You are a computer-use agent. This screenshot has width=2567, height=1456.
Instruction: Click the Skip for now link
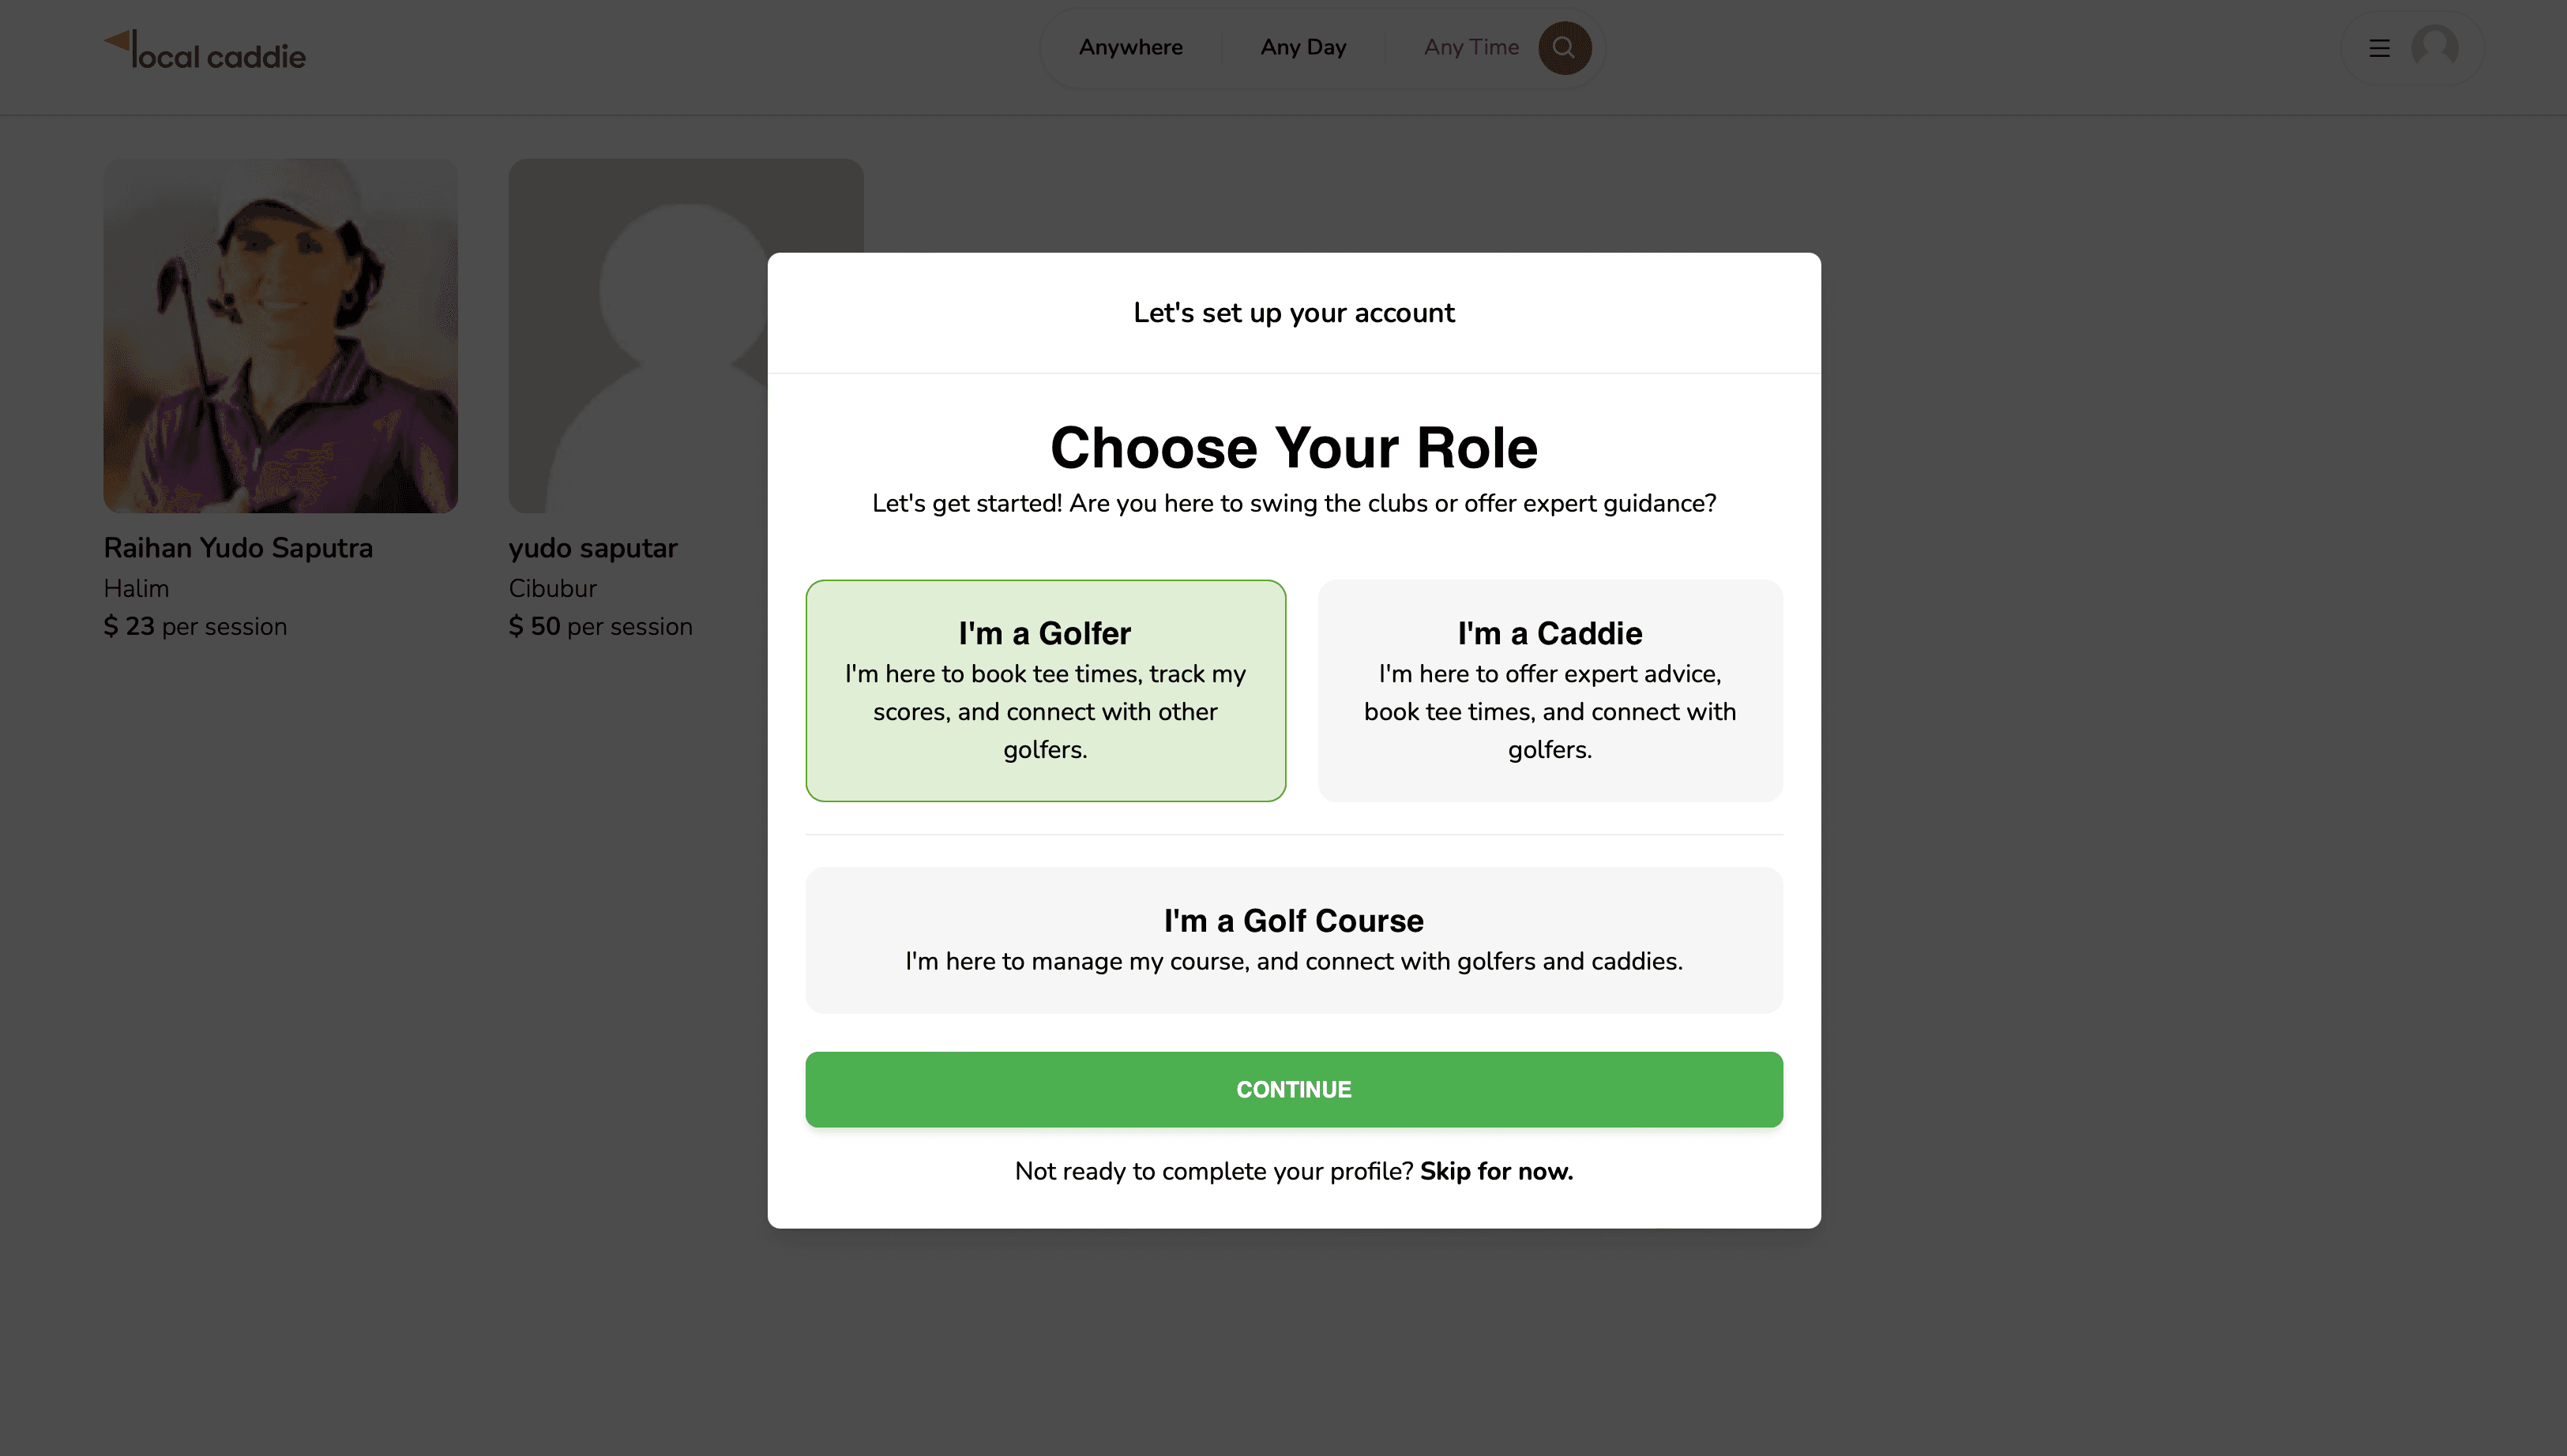pyautogui.click(x=1496, y=1171)
